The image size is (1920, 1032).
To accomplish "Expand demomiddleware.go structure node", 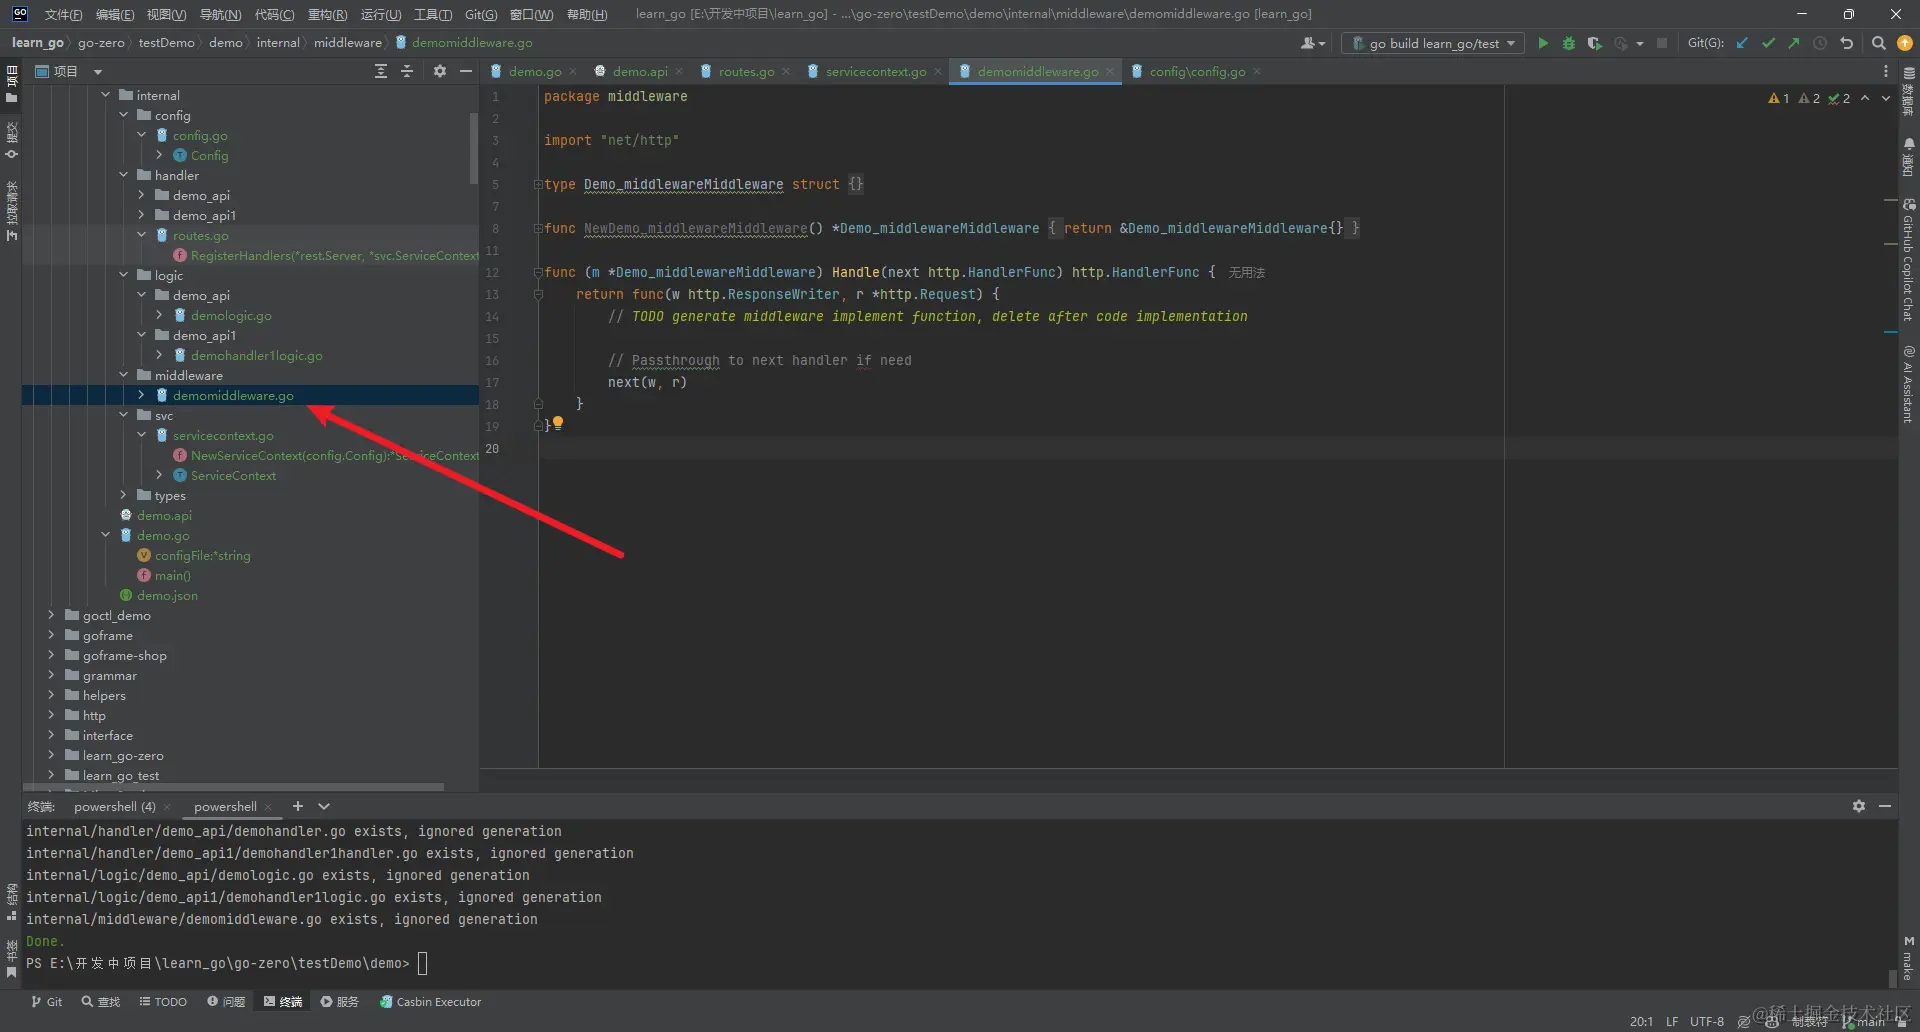I will coord(142,395).
